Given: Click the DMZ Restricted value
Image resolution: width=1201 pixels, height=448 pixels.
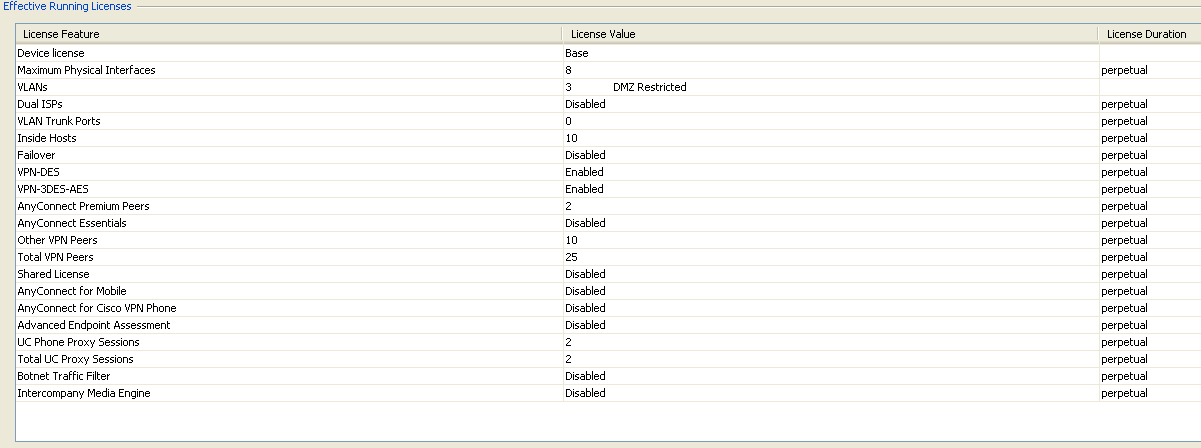Looking at the screenshot, I should pos(649,87).
